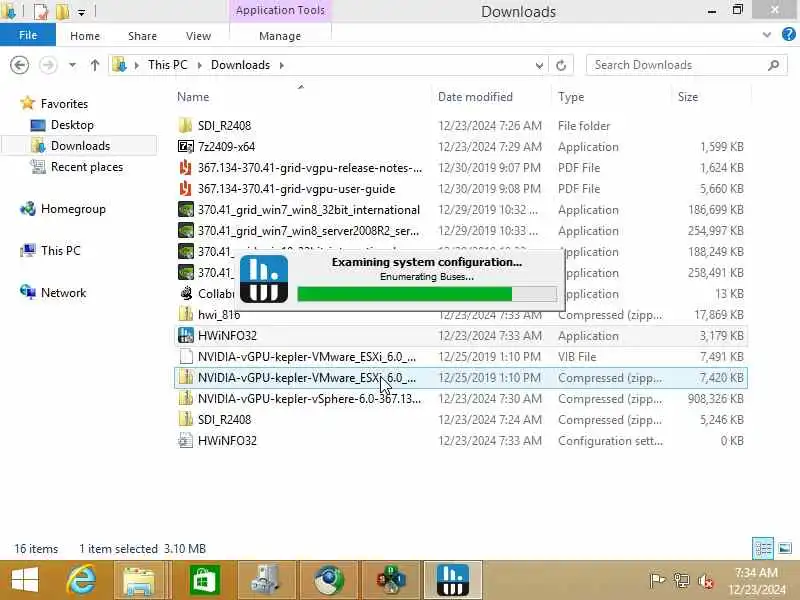Switch to details view layout icon

763,549
